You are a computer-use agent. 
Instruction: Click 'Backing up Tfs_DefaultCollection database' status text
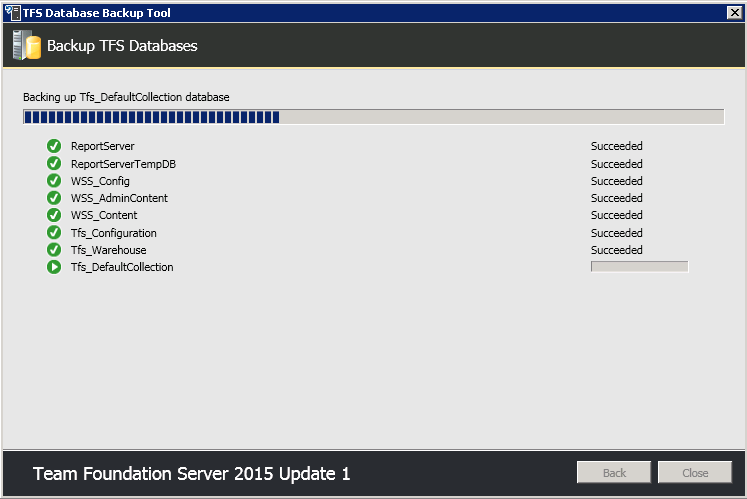pyautogui.click(x=126, y=97)
